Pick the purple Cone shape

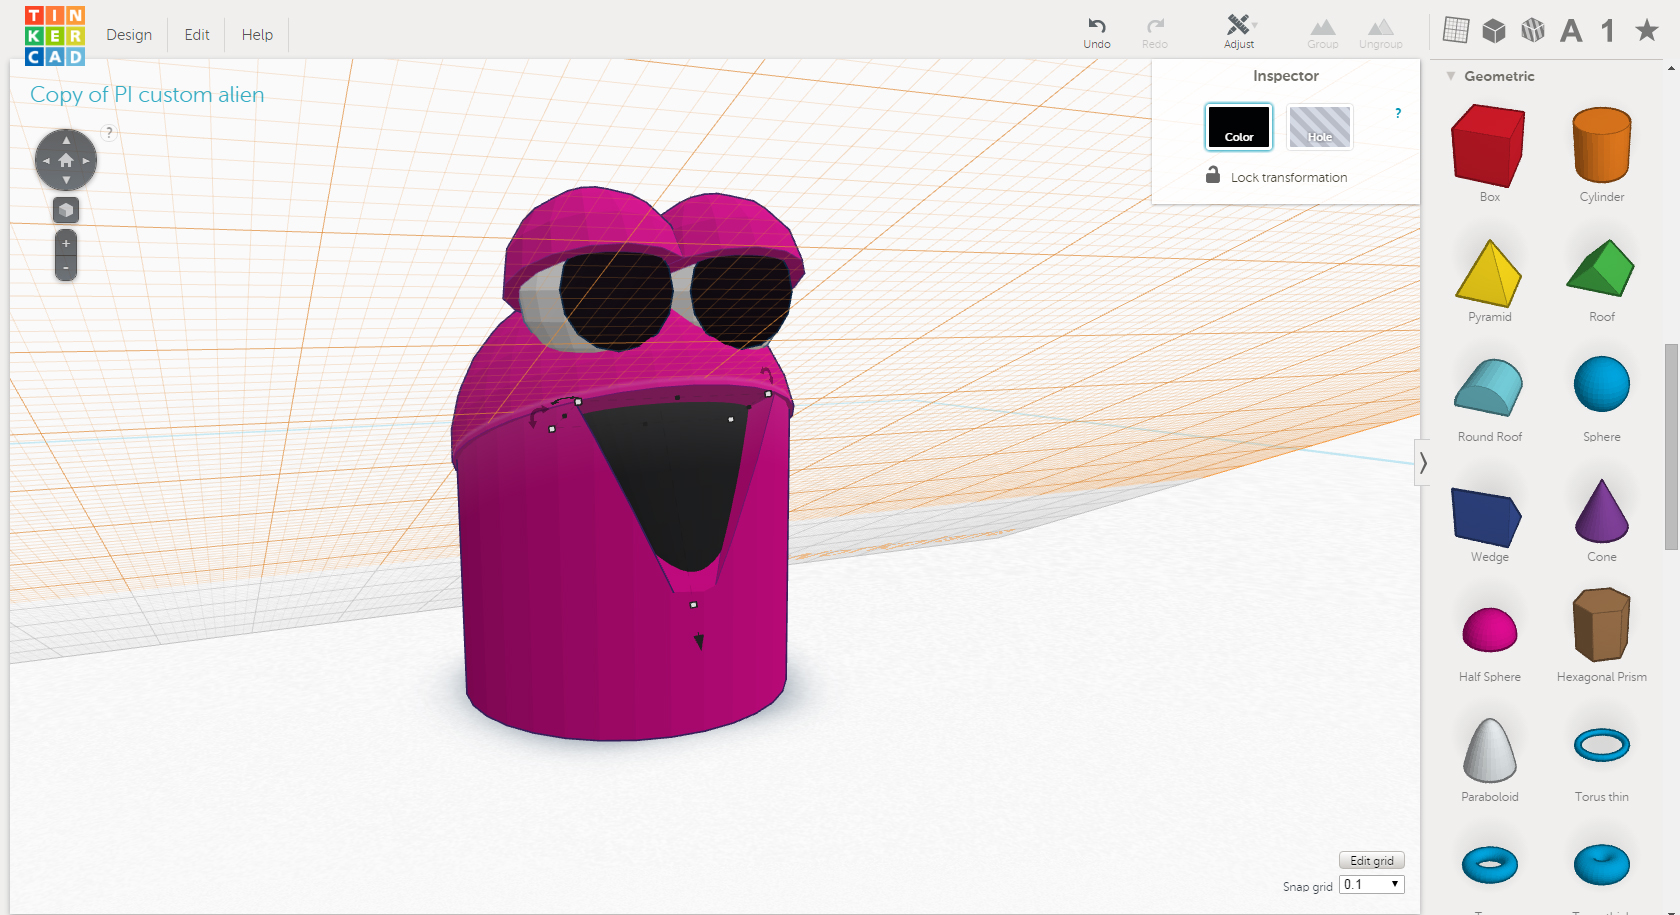pyautogui.click(x=1602, y=511)
